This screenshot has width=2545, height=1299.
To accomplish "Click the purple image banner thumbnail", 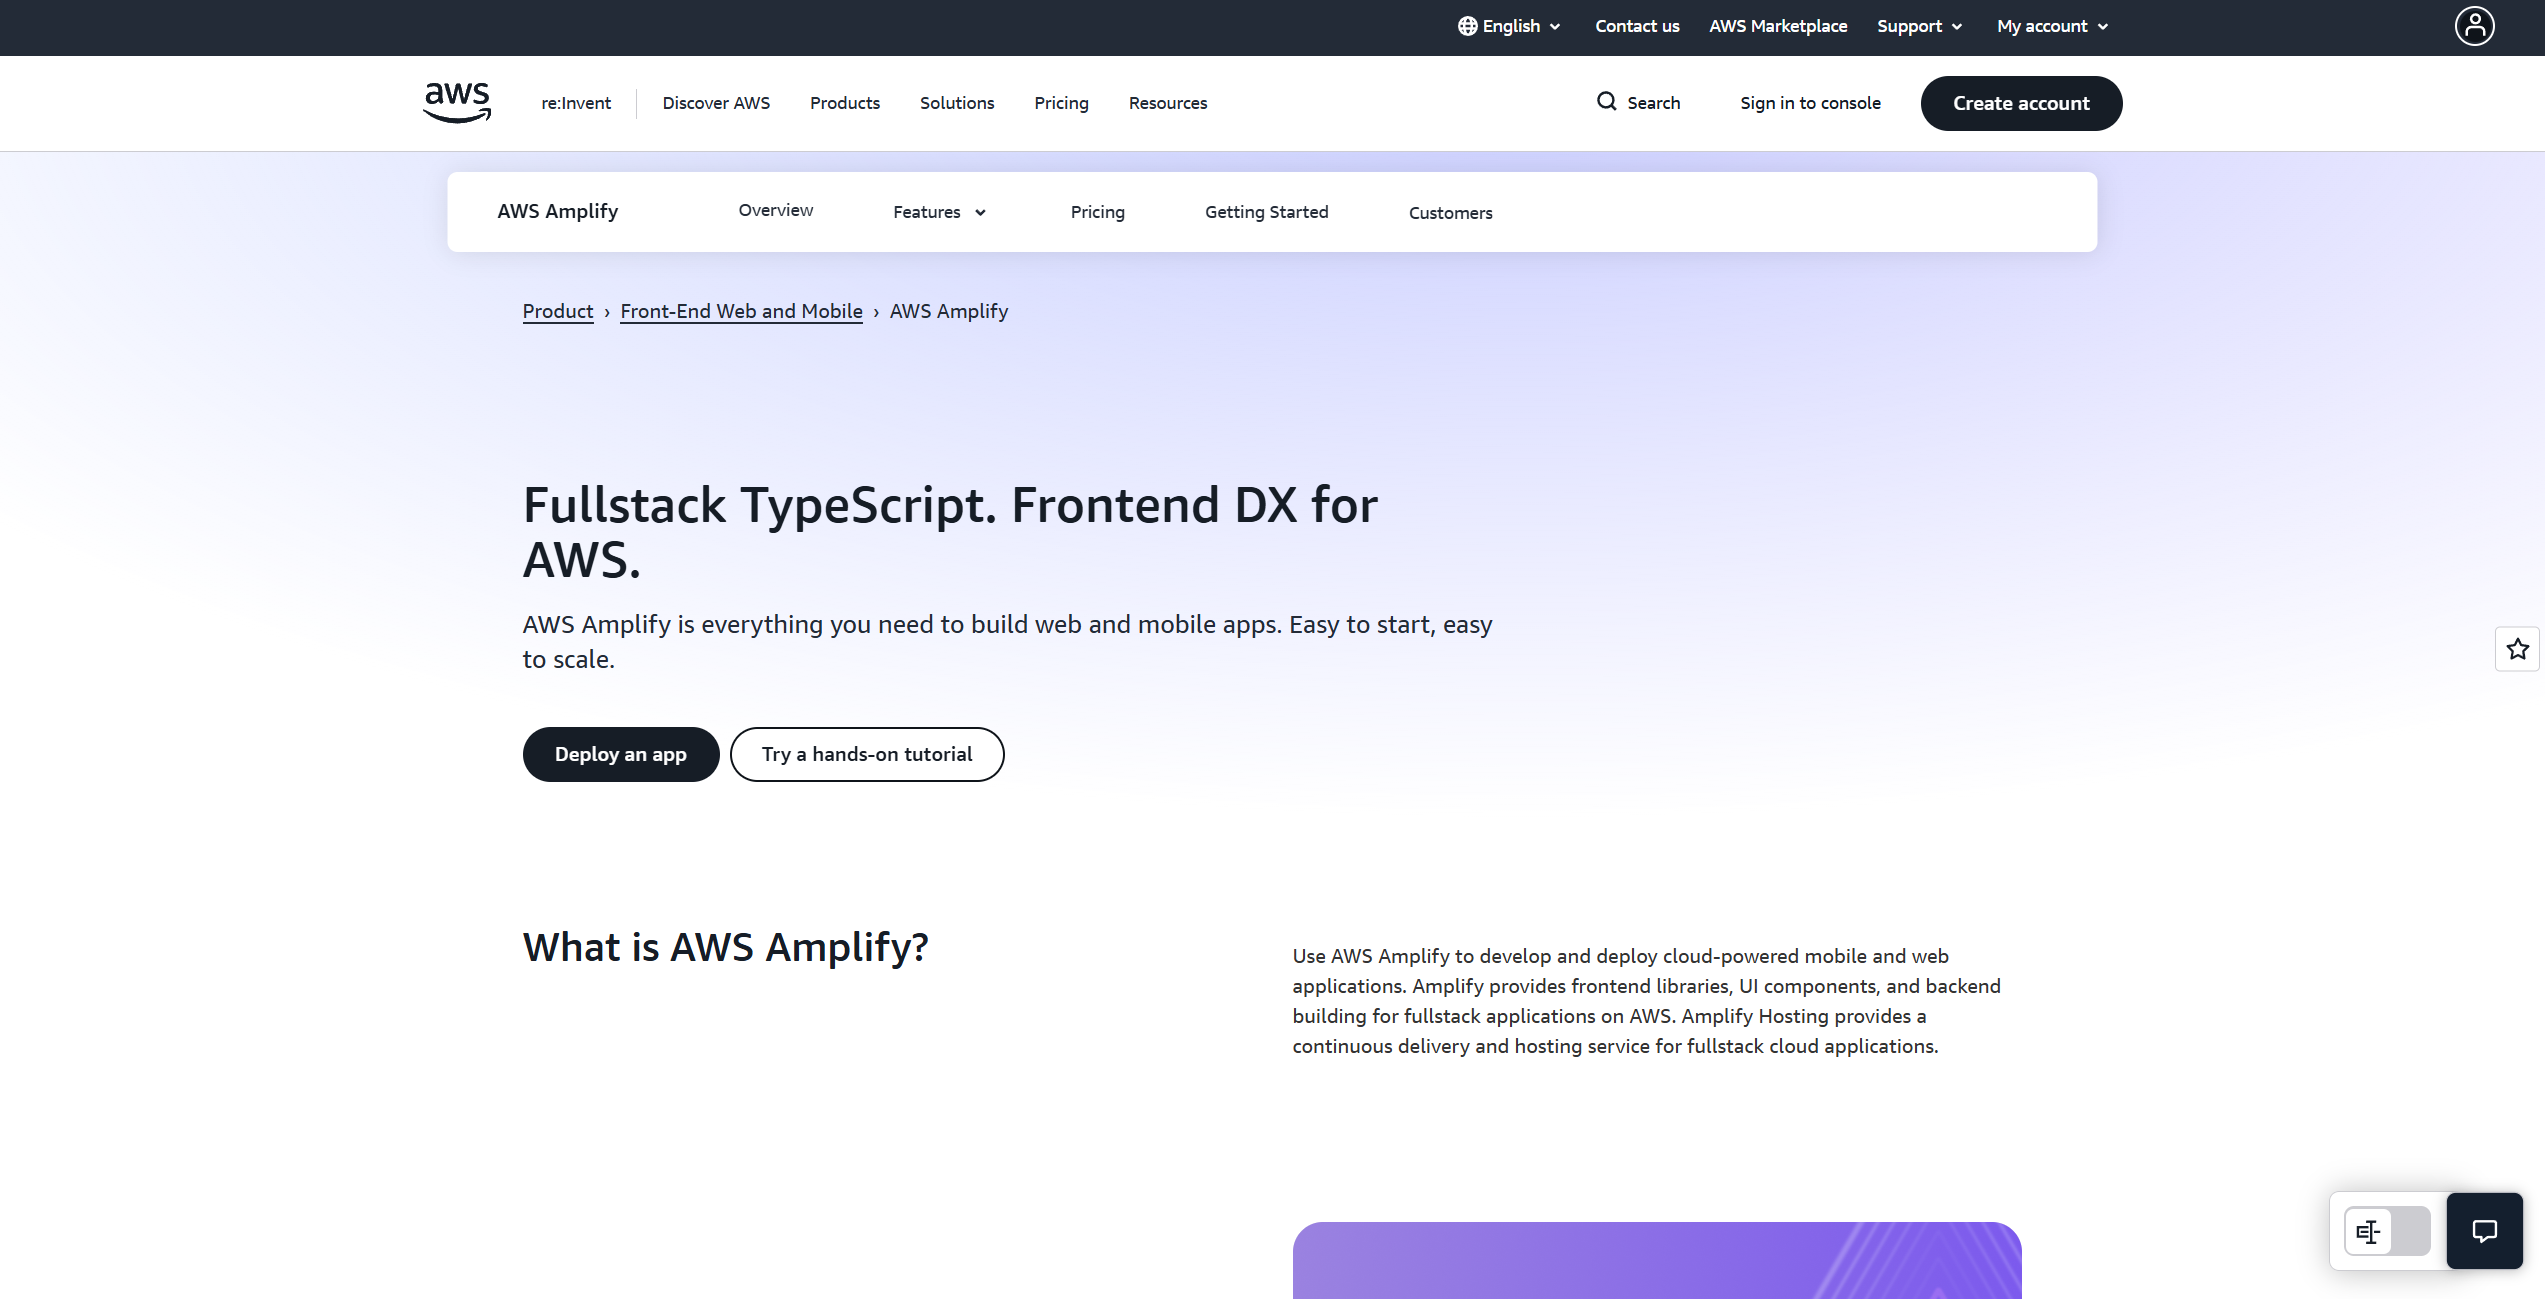I will [x=1656, y=1260].
